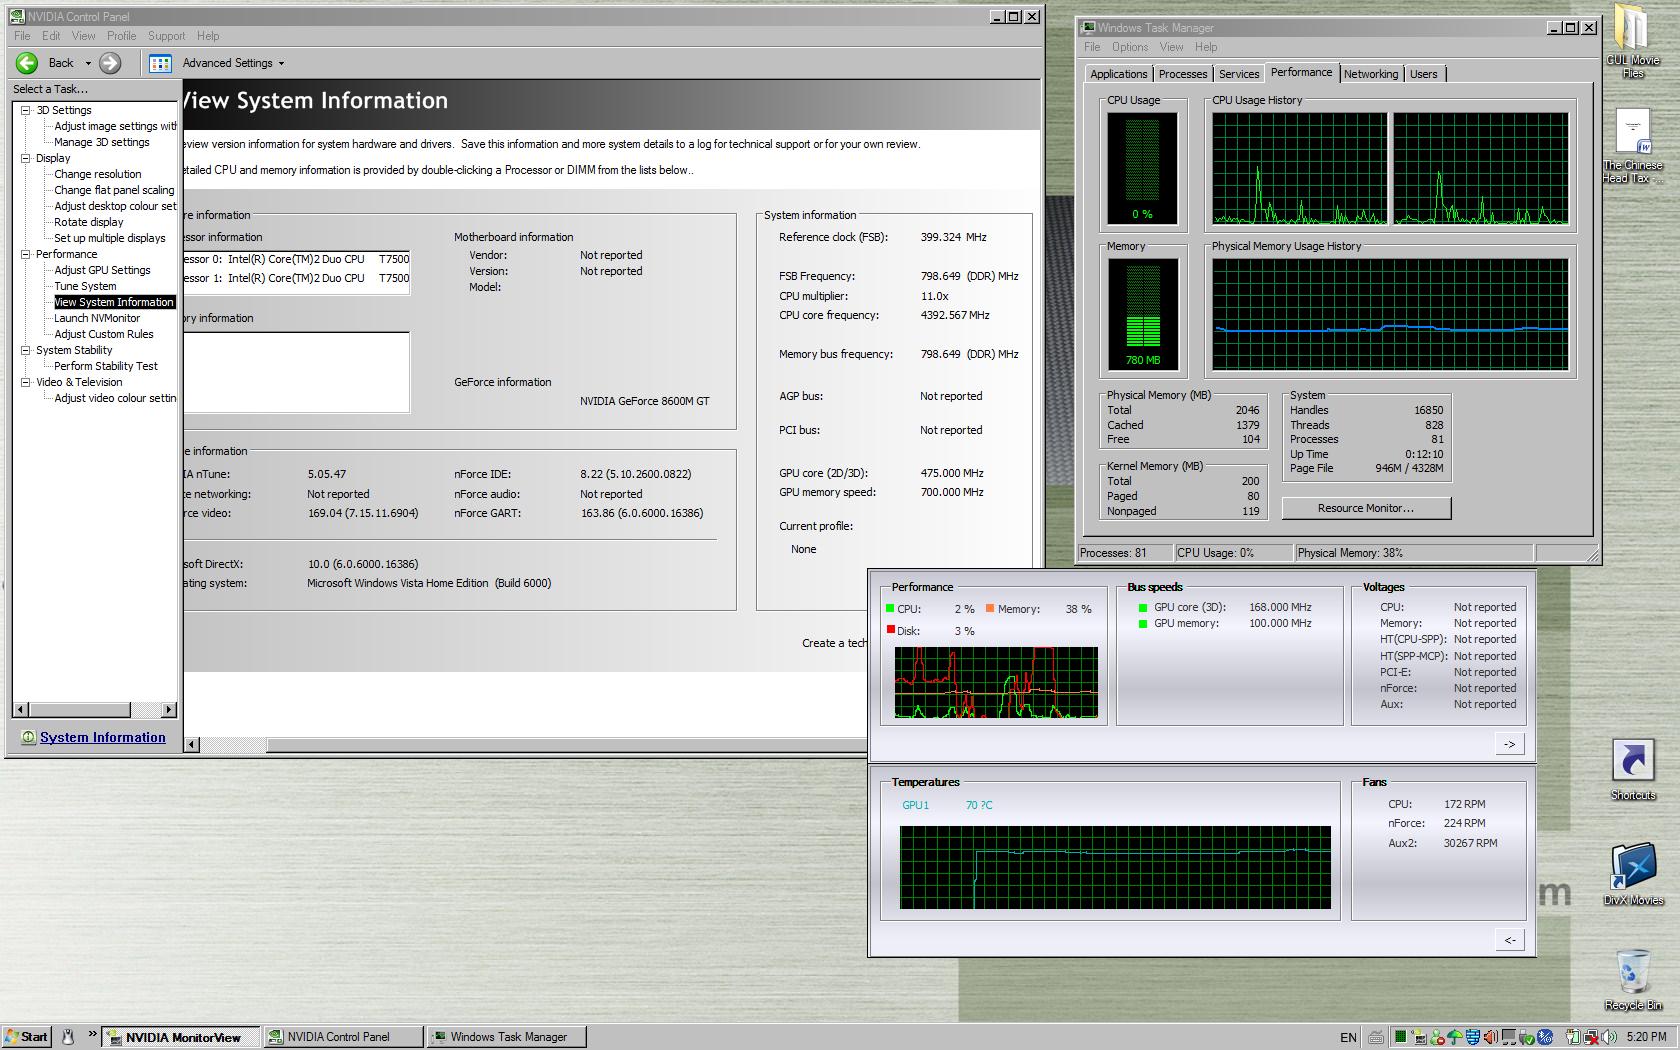1680x1050 pixels.
Task: Switch to the Users tab in Task Manager
Action: click(x=1424, y=74)
